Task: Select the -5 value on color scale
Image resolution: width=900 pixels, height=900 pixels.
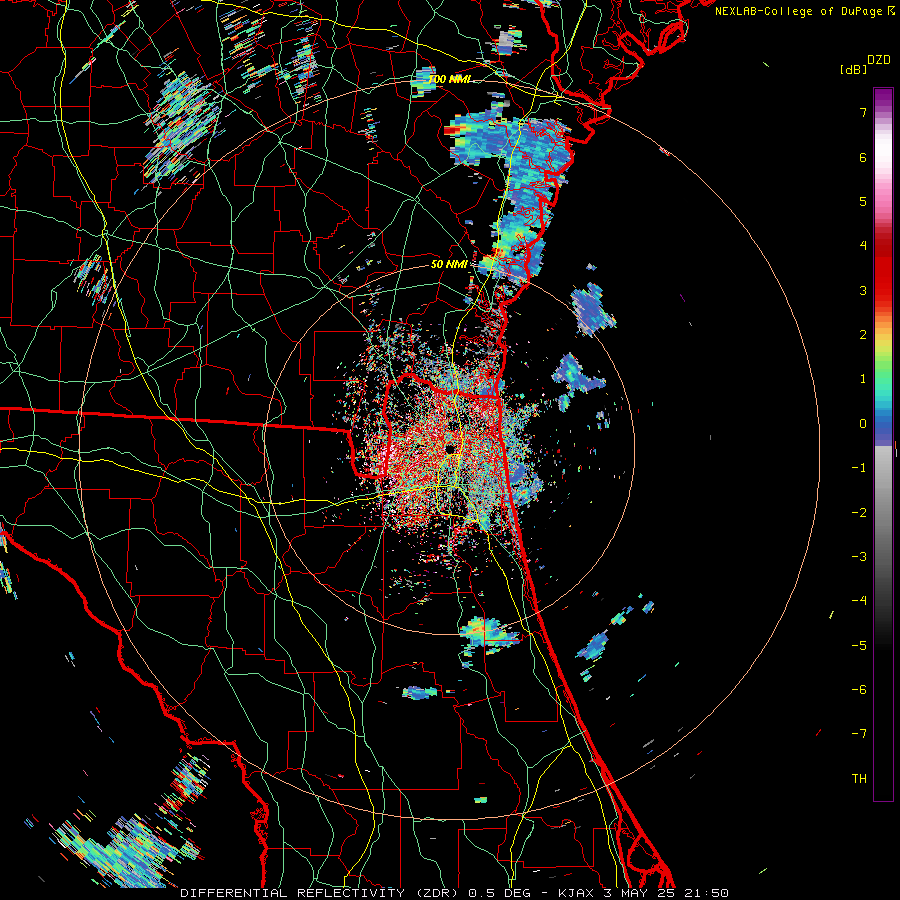Action: point(859,646)
